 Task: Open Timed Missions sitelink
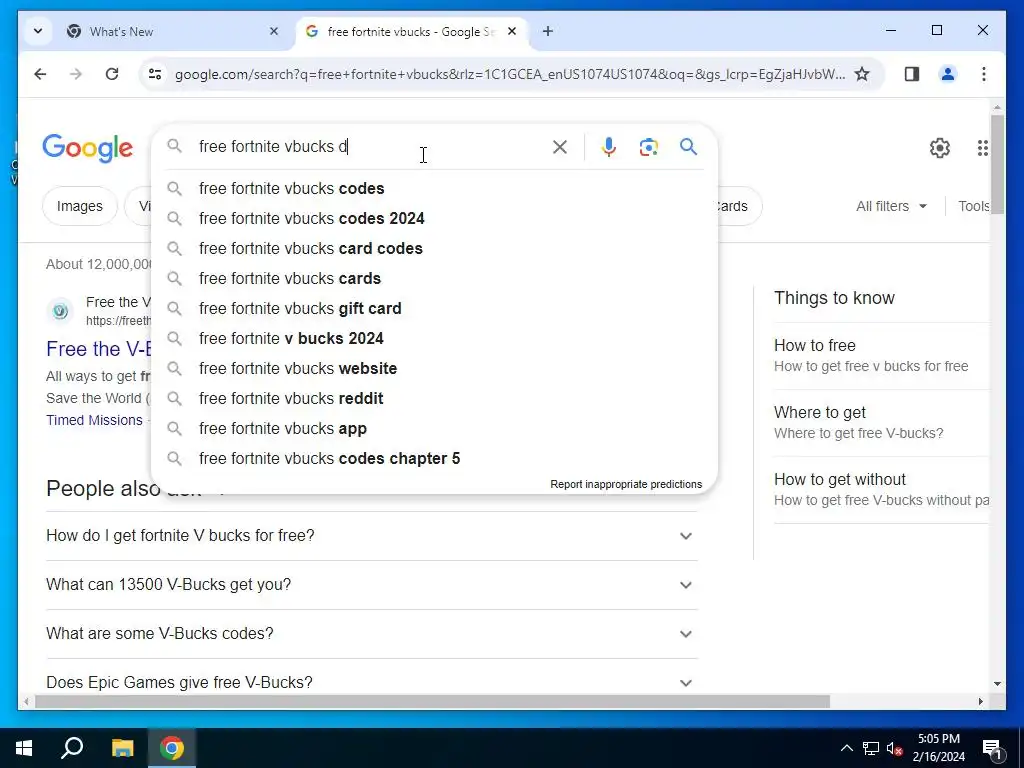point(94,421)
